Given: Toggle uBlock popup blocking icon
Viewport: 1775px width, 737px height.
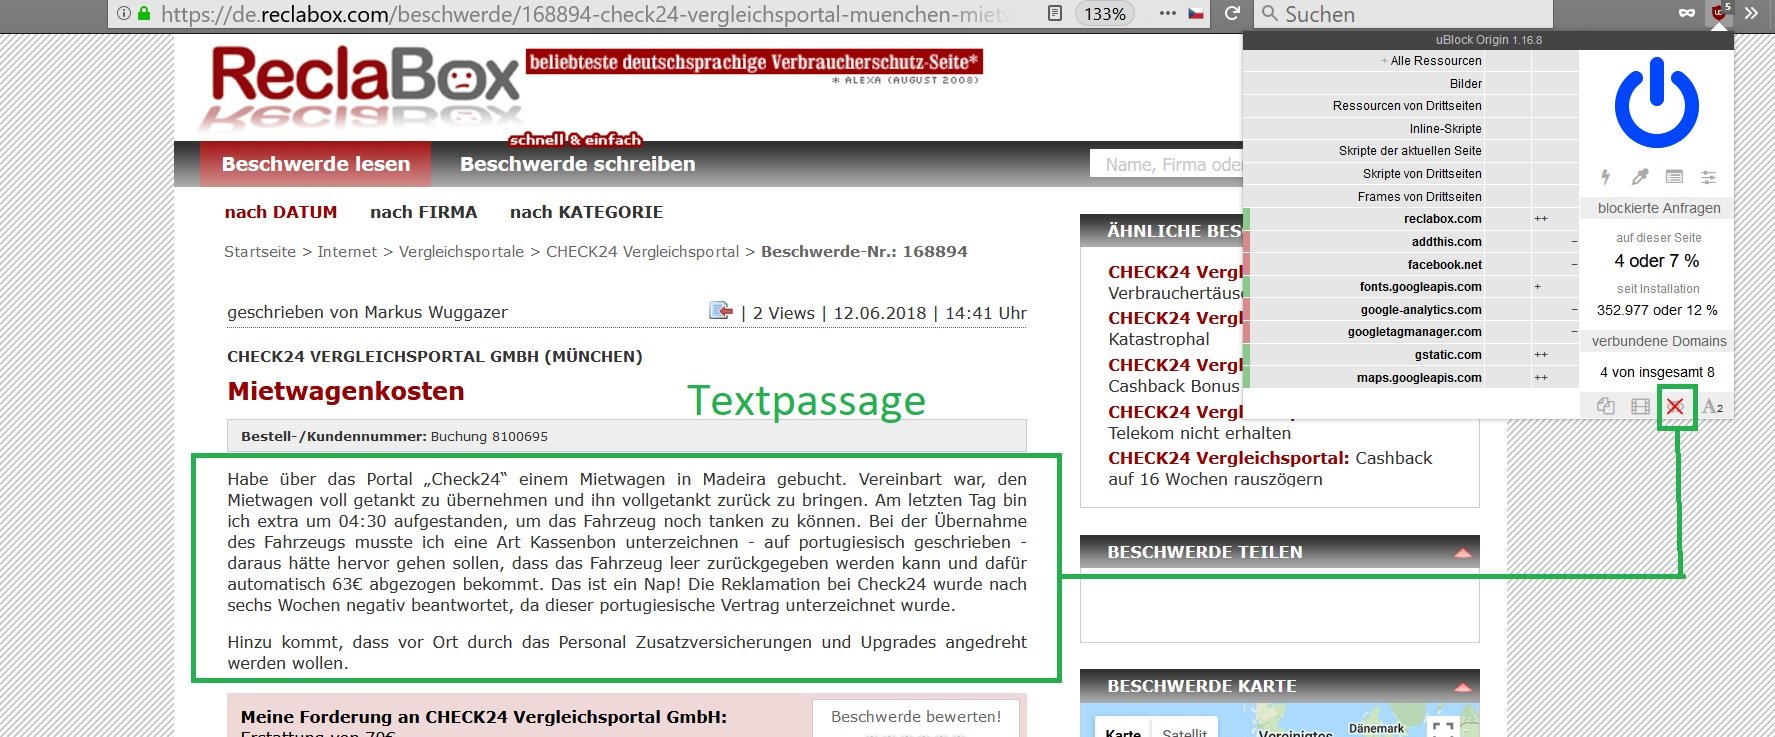Looking at the screenshot, I should (1606, 406).
